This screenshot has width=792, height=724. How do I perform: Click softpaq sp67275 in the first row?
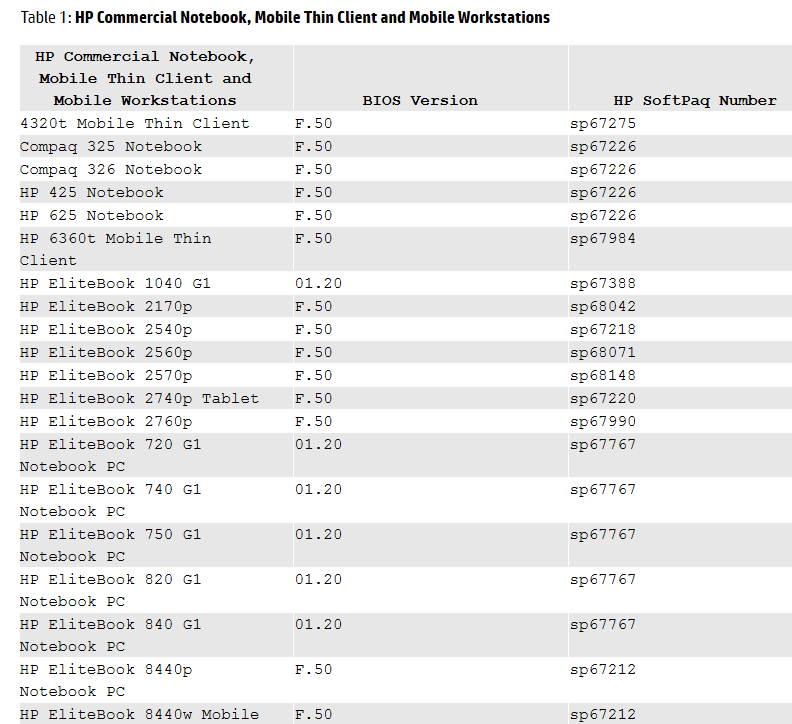click(x=603, y=123)
